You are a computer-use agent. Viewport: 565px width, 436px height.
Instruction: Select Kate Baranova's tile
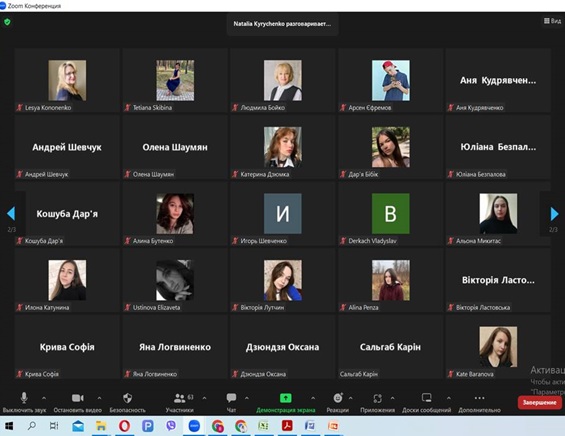tap(498, 347)
